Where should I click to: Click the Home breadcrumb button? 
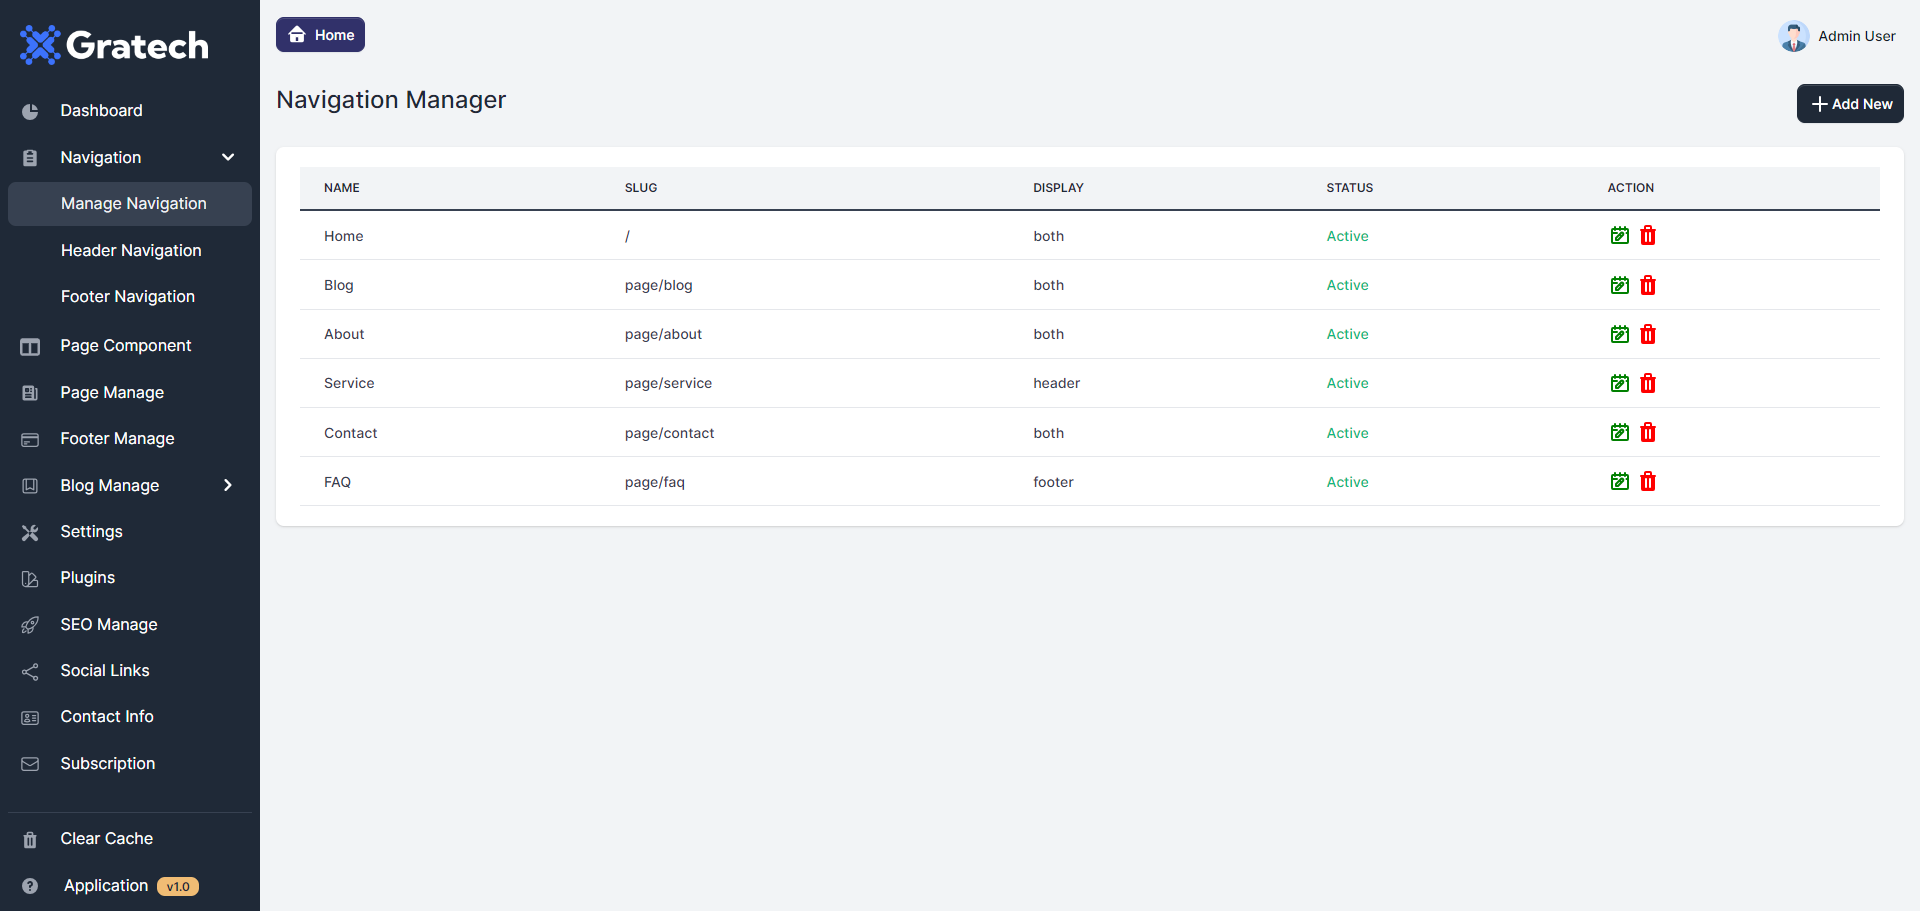pyautogui.click(x=320, y=35)
